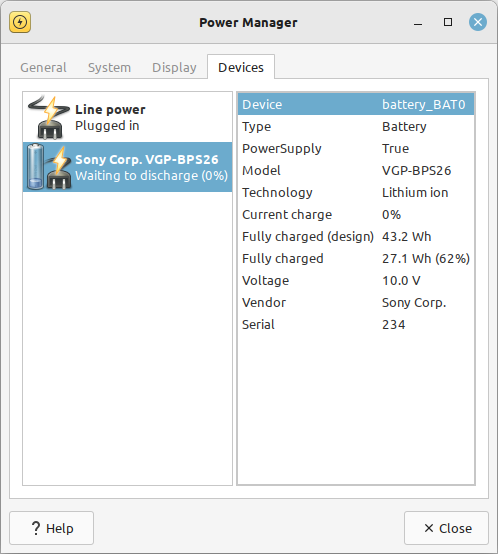498x554 pixels.
Task: Open the System tab
Action: (109, 67)
